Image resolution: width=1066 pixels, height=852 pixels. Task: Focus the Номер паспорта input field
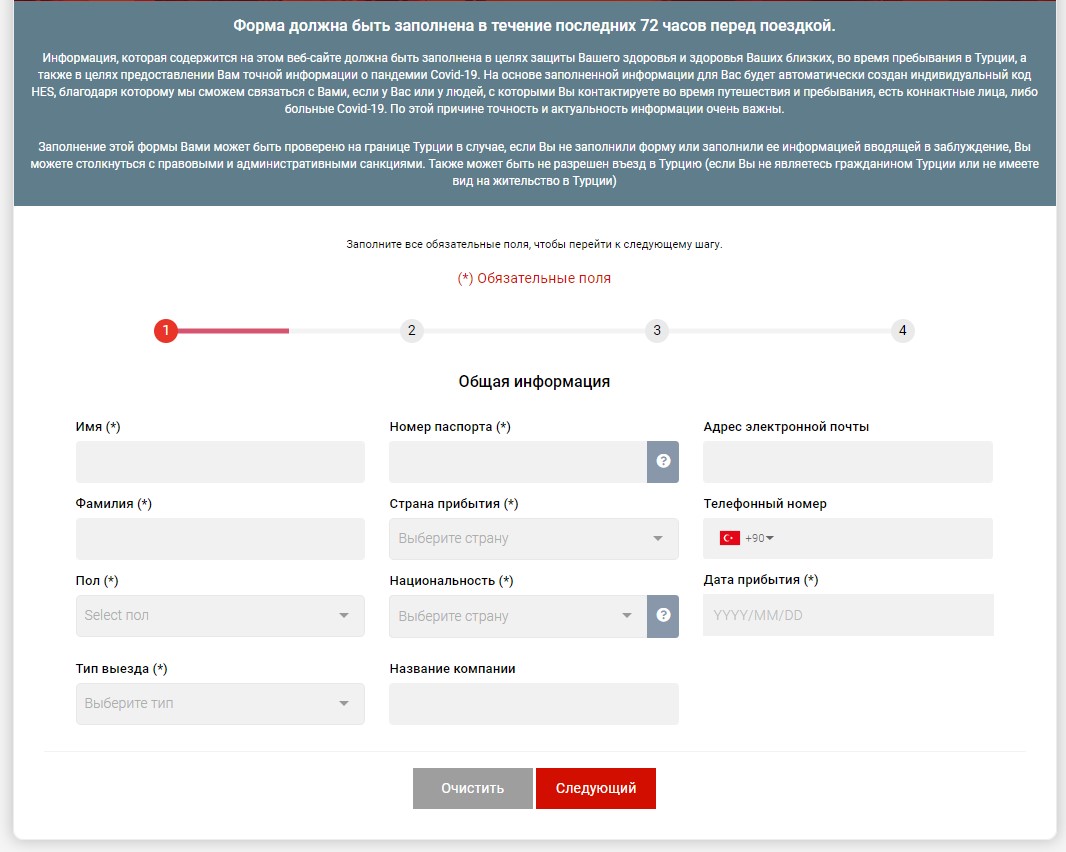click(517, 462)
